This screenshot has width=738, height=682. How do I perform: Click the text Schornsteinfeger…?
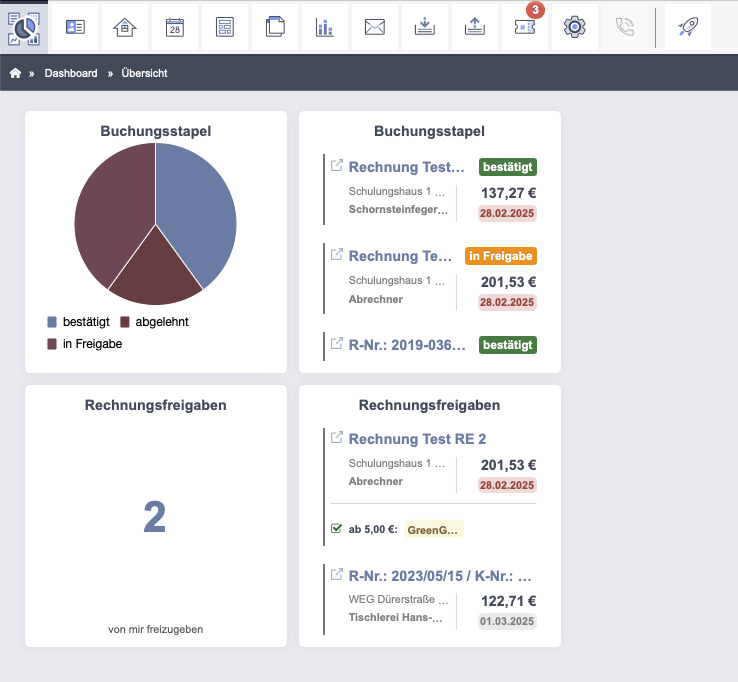coord(398,209)
